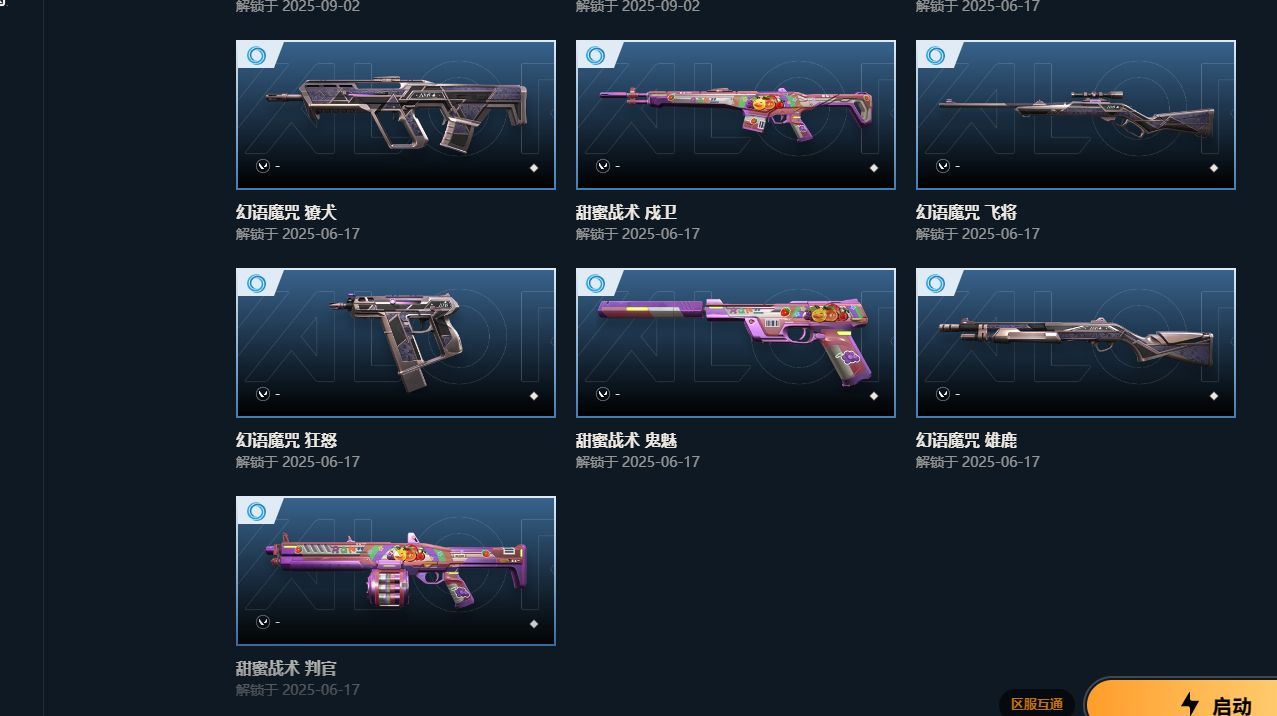Click the blue circle badge on 幻语魔咒 雄鹿 card
Screen dimensions: 1277x716
[x=936, y=284]
